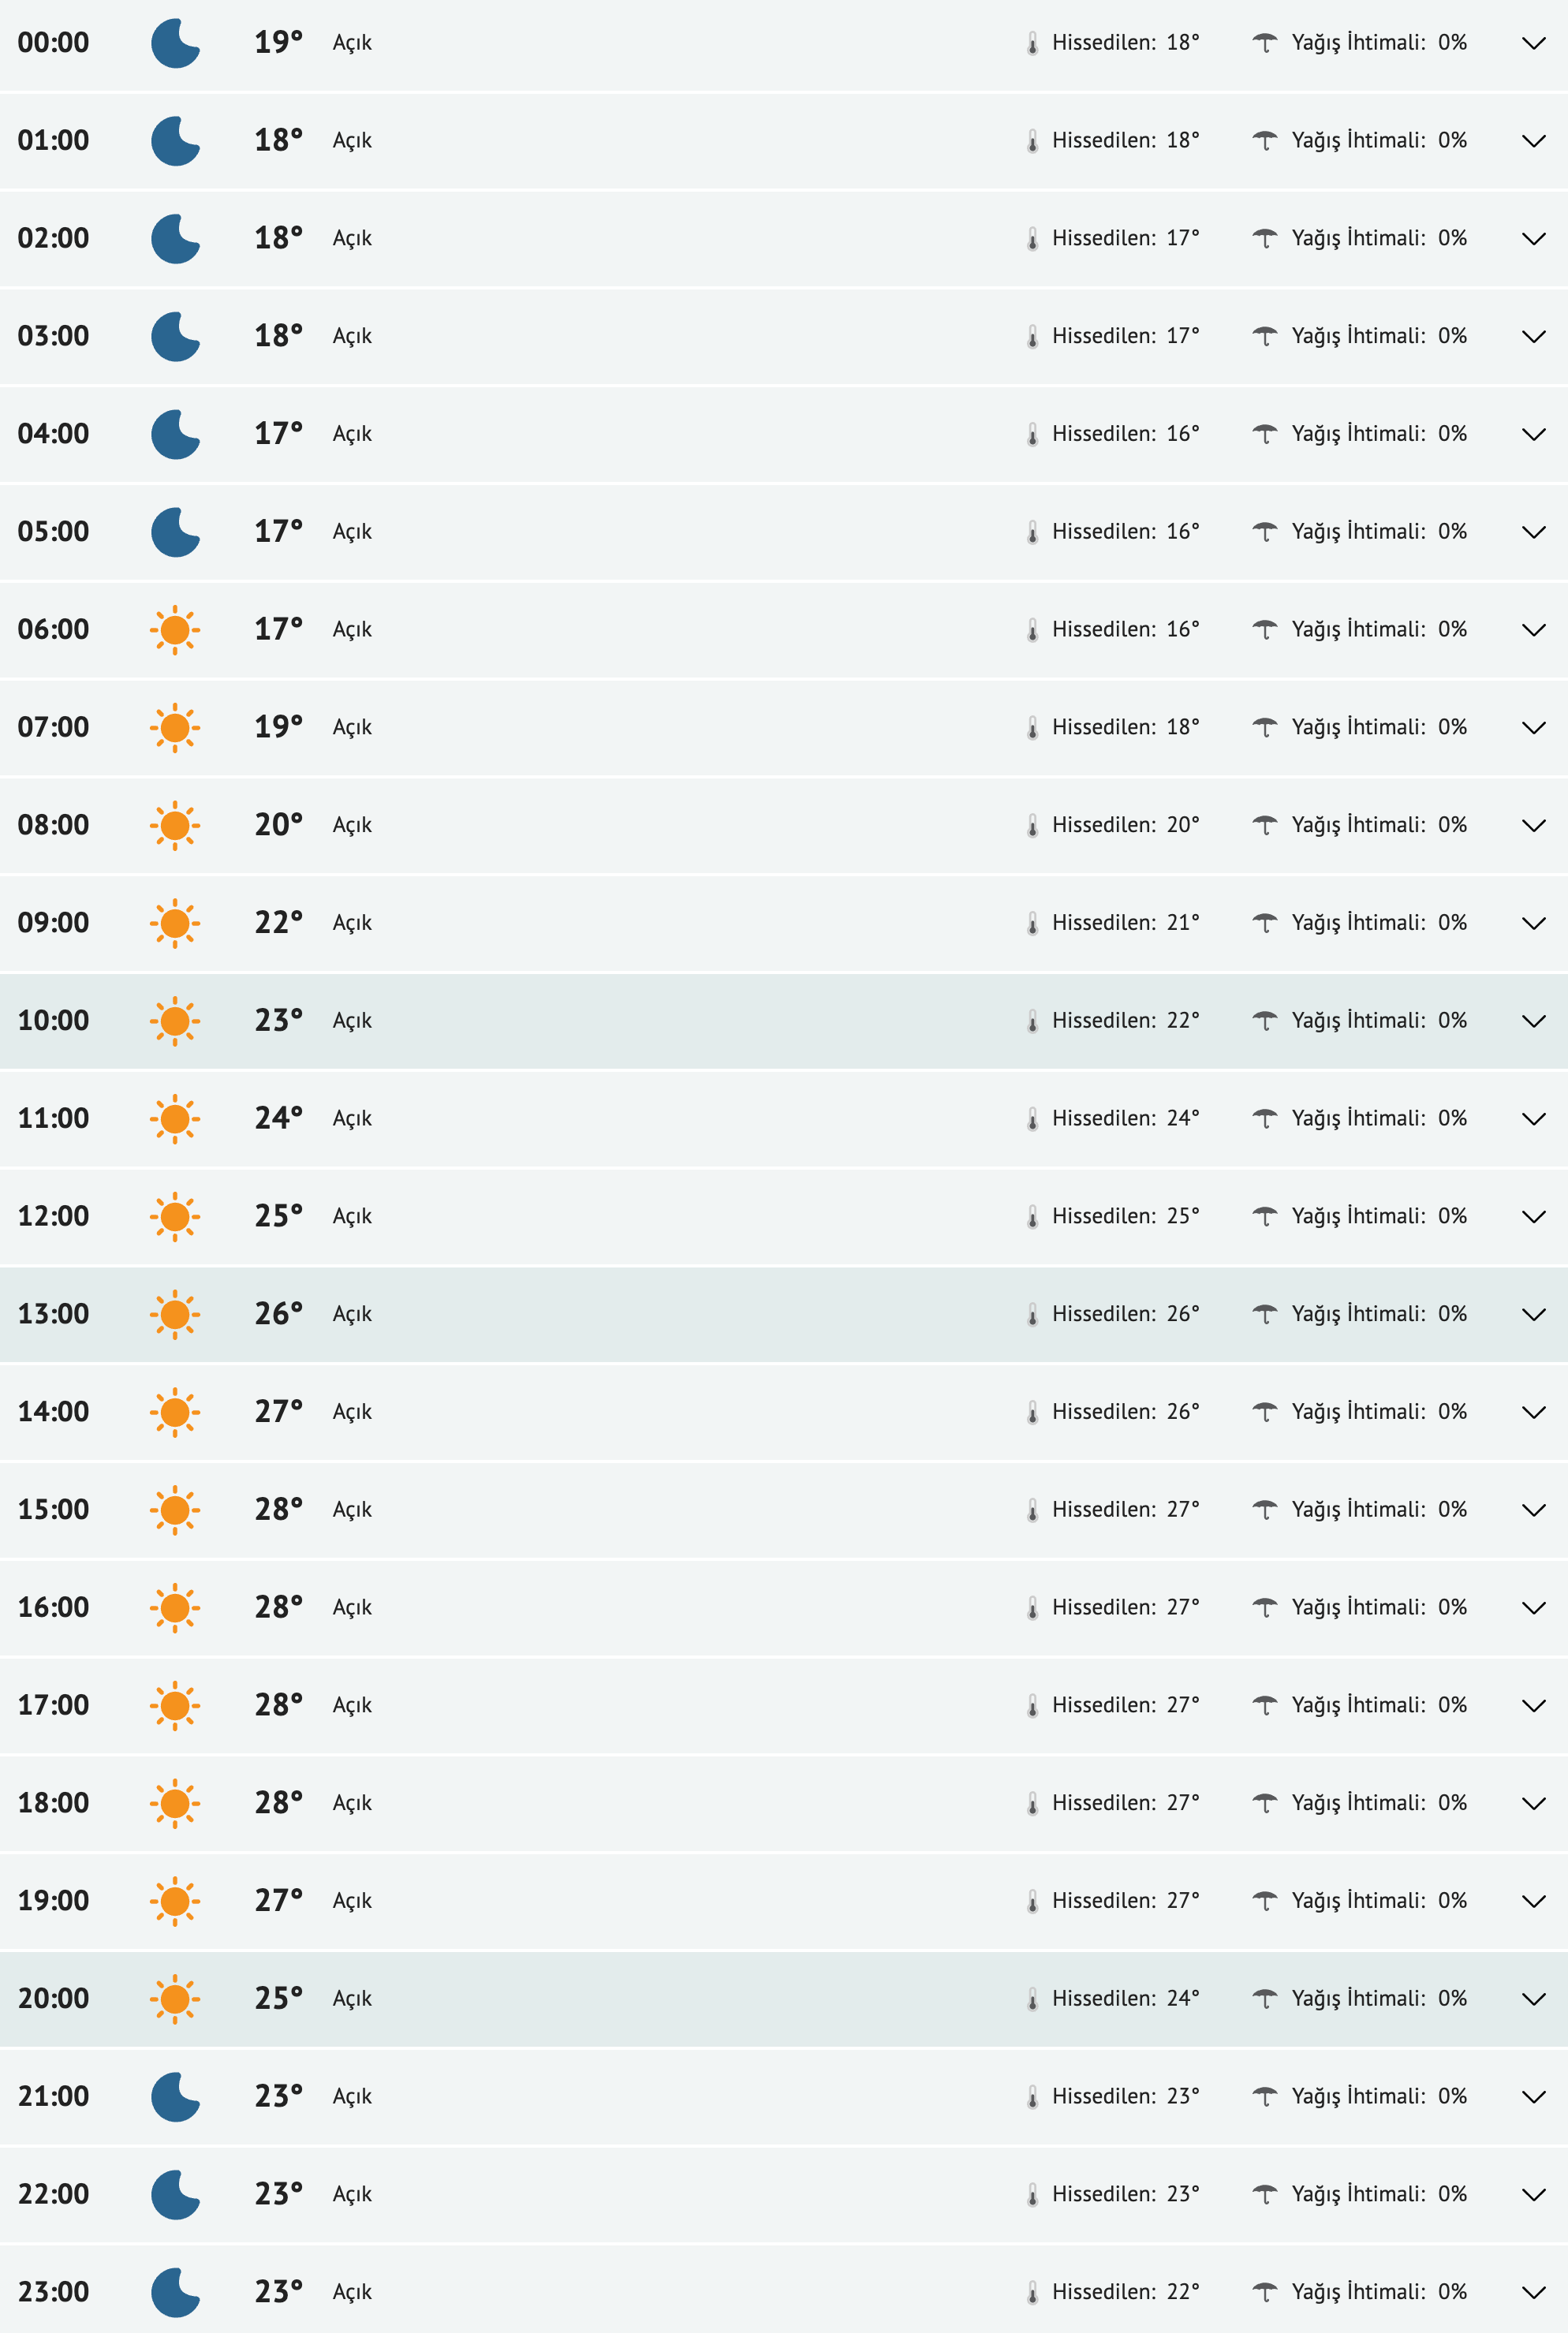Screen dimensions: 1568x2333
Task: Click 'Yağış İhtimali: 0%' in the 05:00 row
Action: click(1378, 531)
